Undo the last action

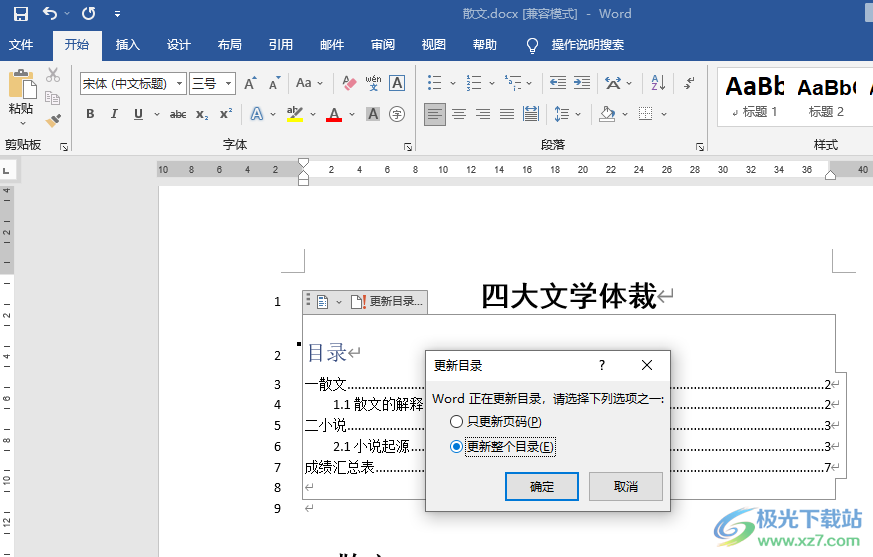coord(50,13)
